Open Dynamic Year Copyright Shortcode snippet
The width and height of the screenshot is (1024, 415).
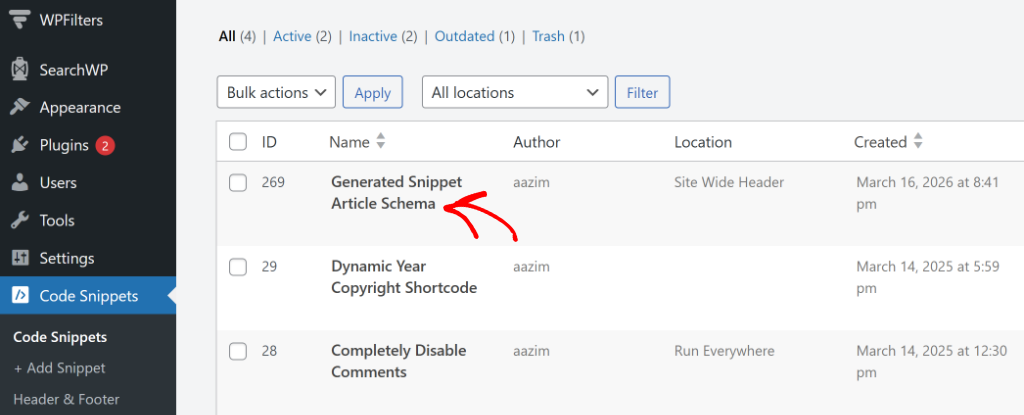tap(404, 277)
